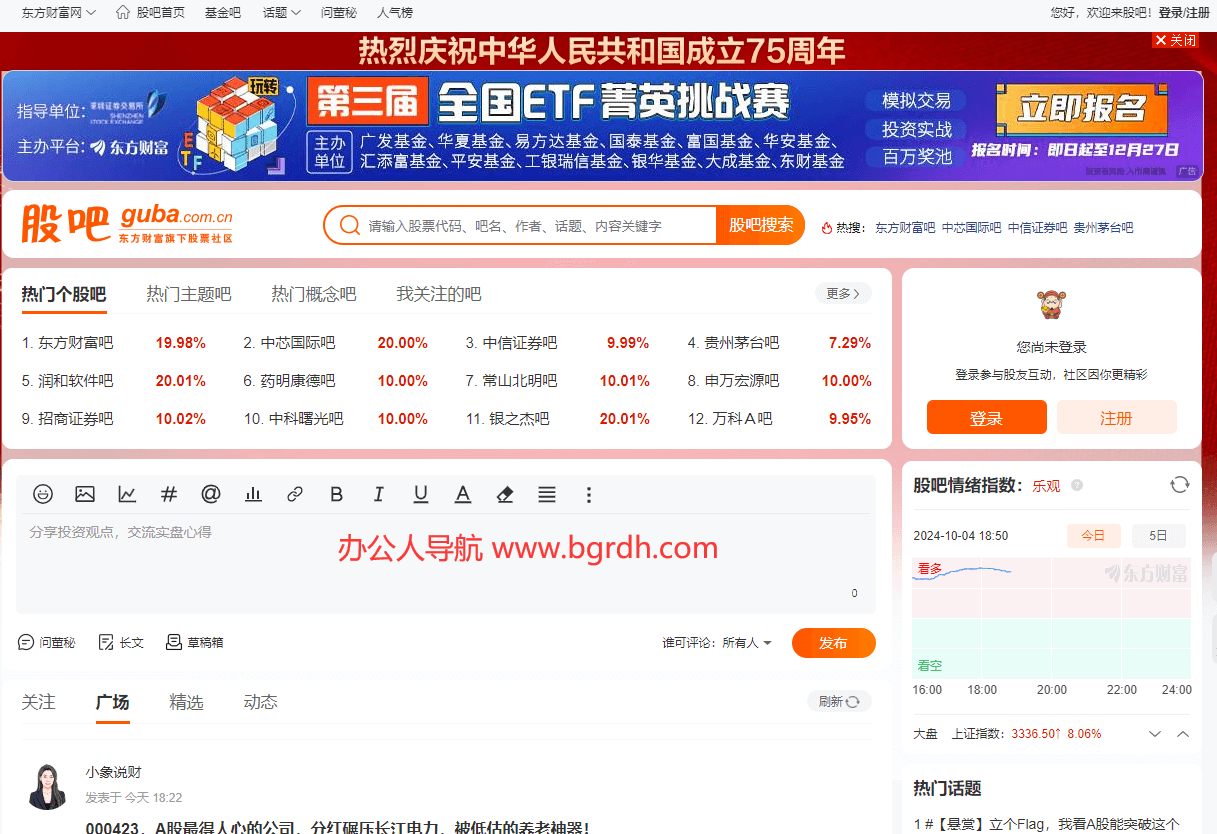Image resolution: width=1217 pixels, height=834 pixels.
Task: Switch the sentiment chart to 5日
Action: 1158,536
